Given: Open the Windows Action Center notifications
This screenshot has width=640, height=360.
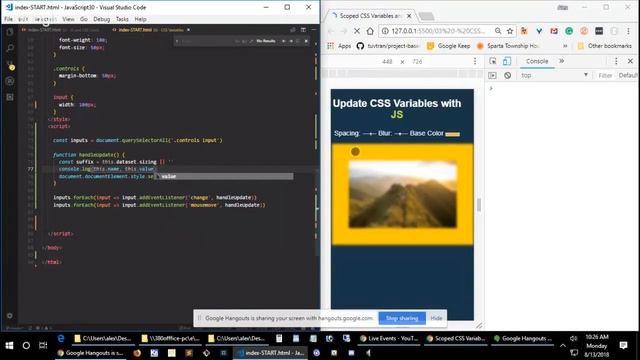Looking at the screenshot, I should 623,346.
